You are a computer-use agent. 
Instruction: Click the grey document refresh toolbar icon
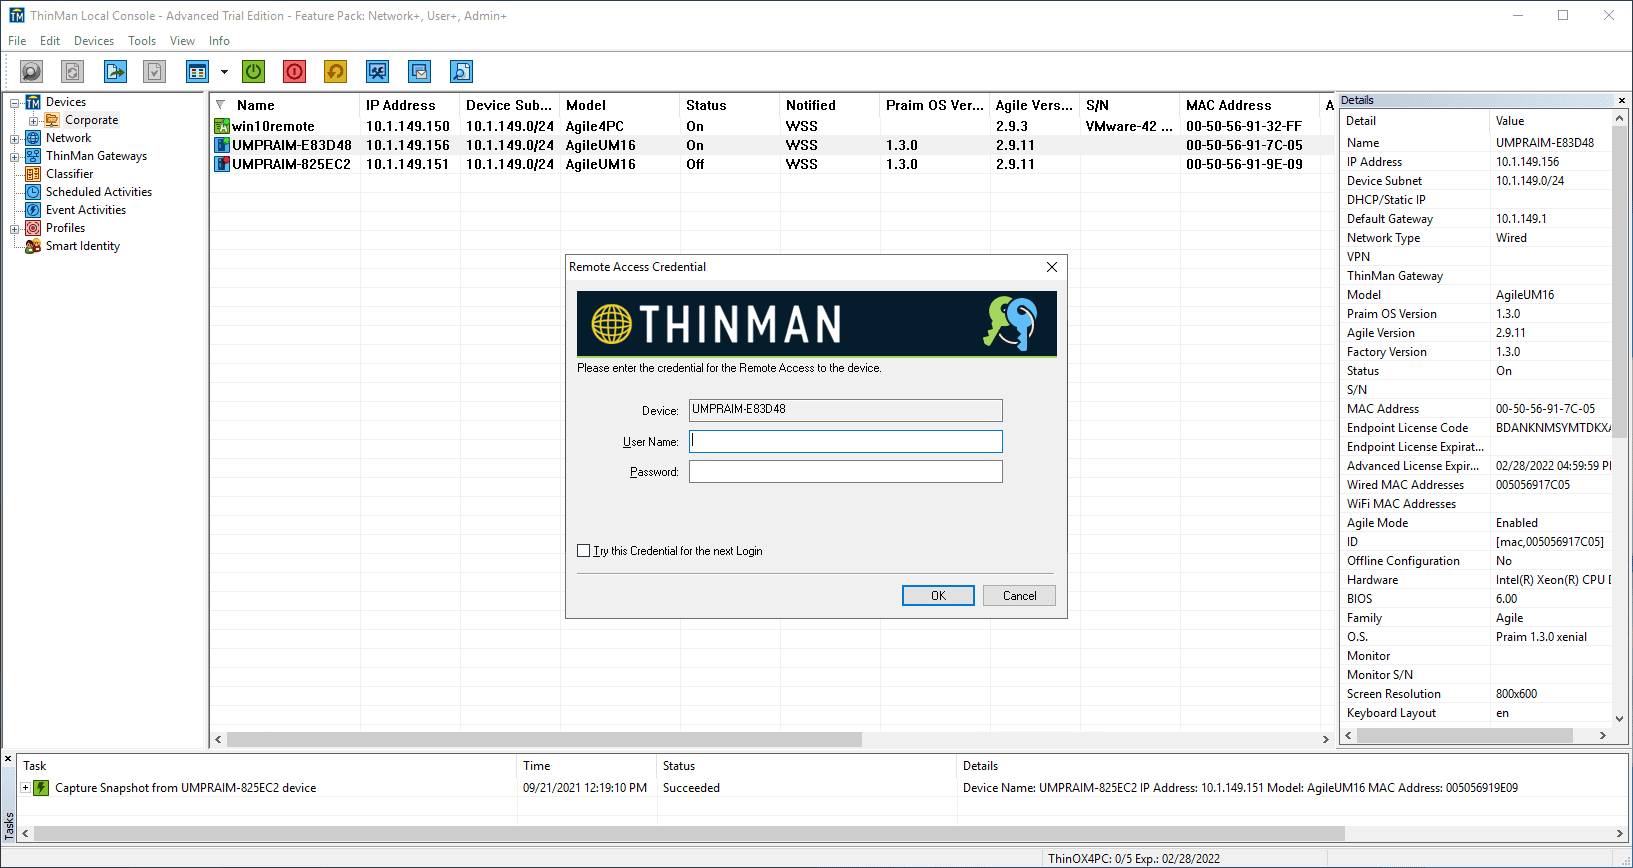72,72
